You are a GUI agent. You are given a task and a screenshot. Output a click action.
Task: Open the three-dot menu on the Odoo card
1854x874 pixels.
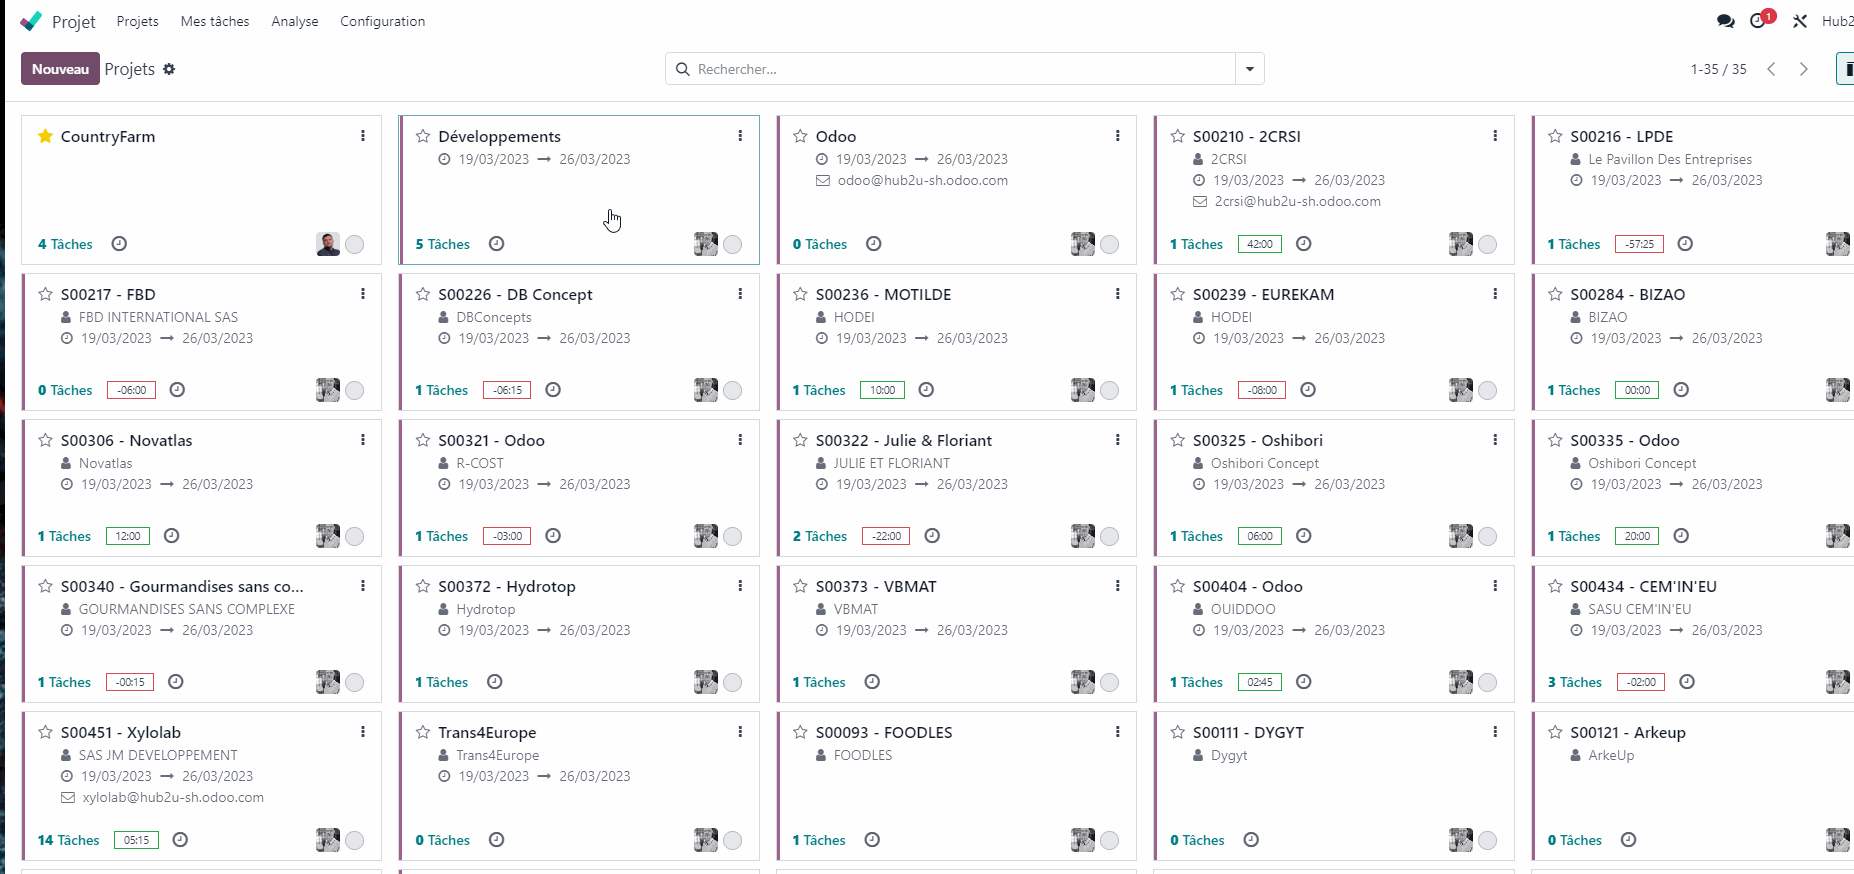(1117, 136)
